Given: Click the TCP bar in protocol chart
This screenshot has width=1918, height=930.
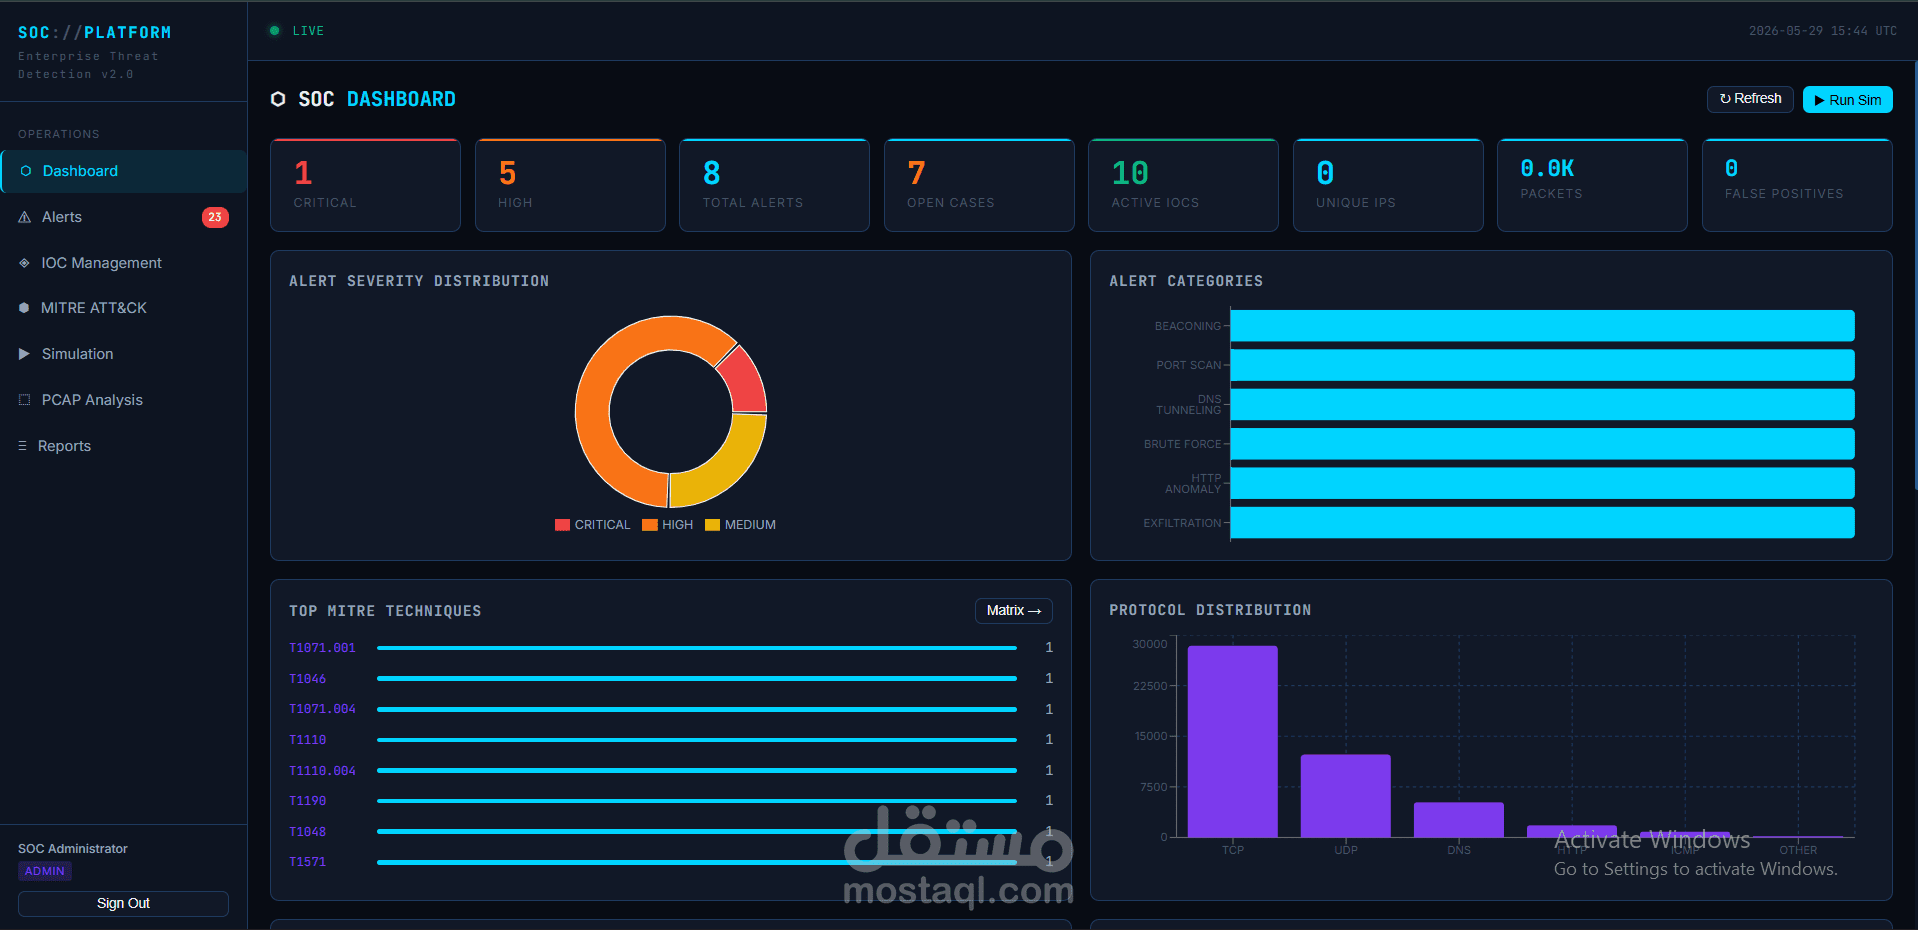Looking at the screenshot, I should (x=1232, y=741).
